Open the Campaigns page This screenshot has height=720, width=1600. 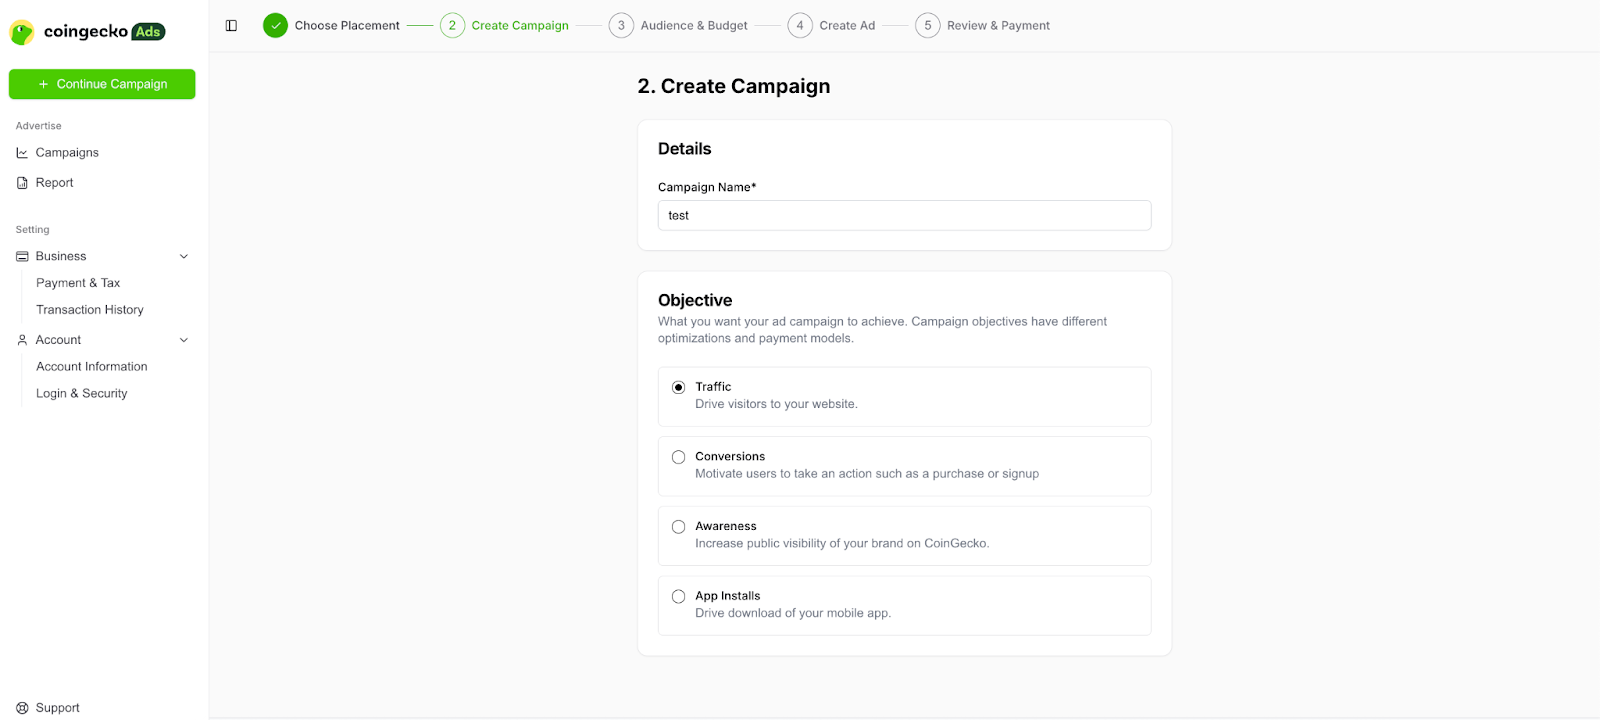(67, 153)
